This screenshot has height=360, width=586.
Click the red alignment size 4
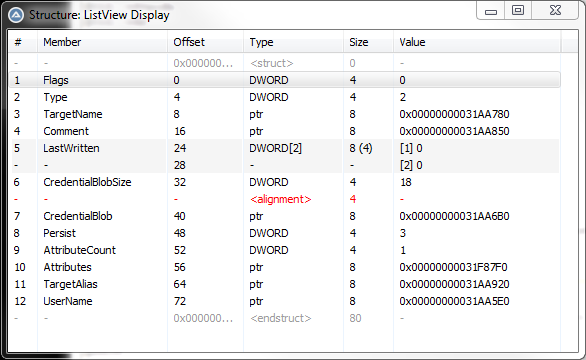pyautogui.click(x=353, y=199)
